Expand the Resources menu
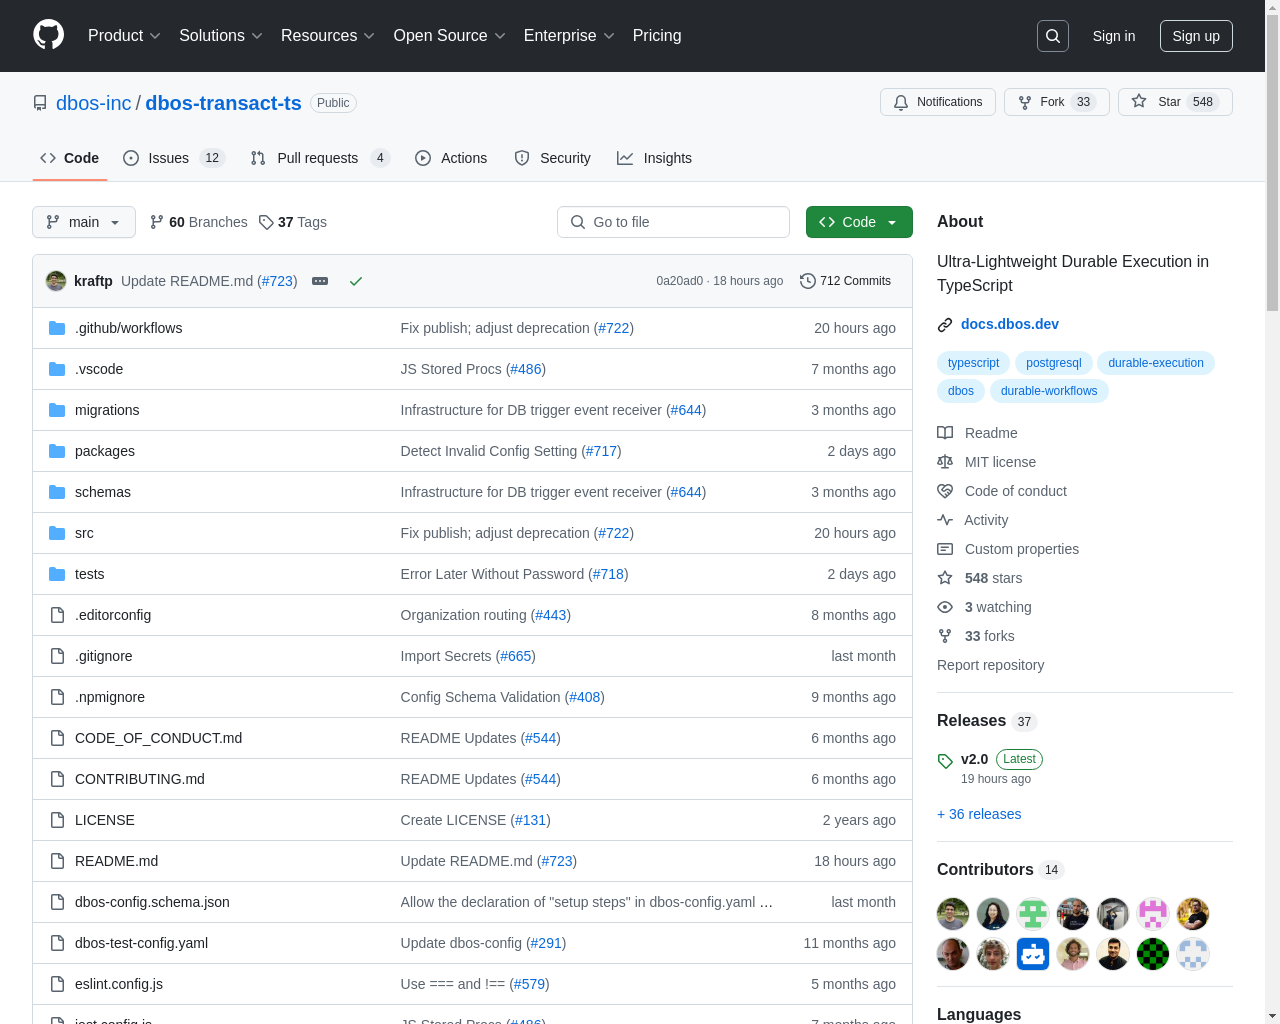The height and width of the screenshot is (1024, 1280). 328,36
